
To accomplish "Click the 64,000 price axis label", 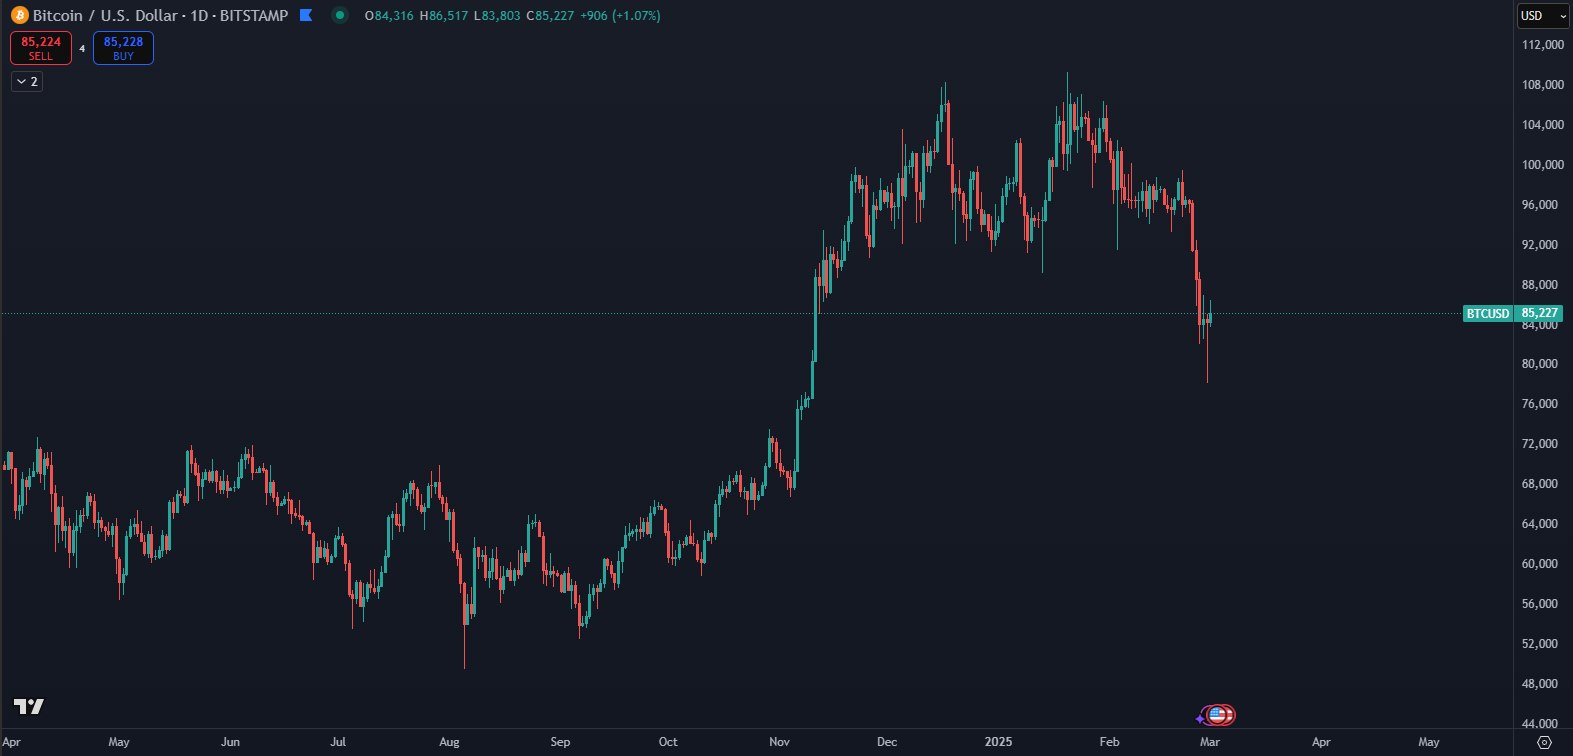I will point(1542,524).
